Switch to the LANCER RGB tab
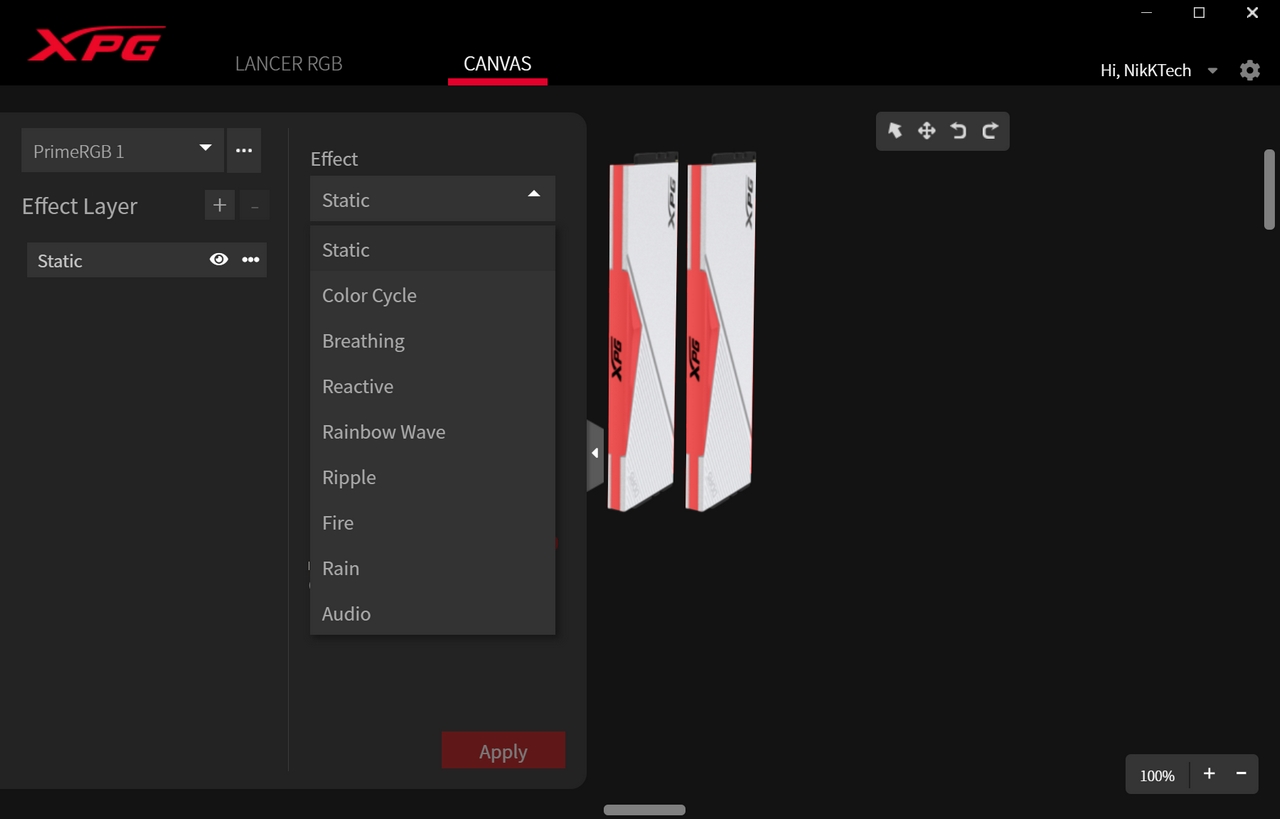 [x=288, y=64]
